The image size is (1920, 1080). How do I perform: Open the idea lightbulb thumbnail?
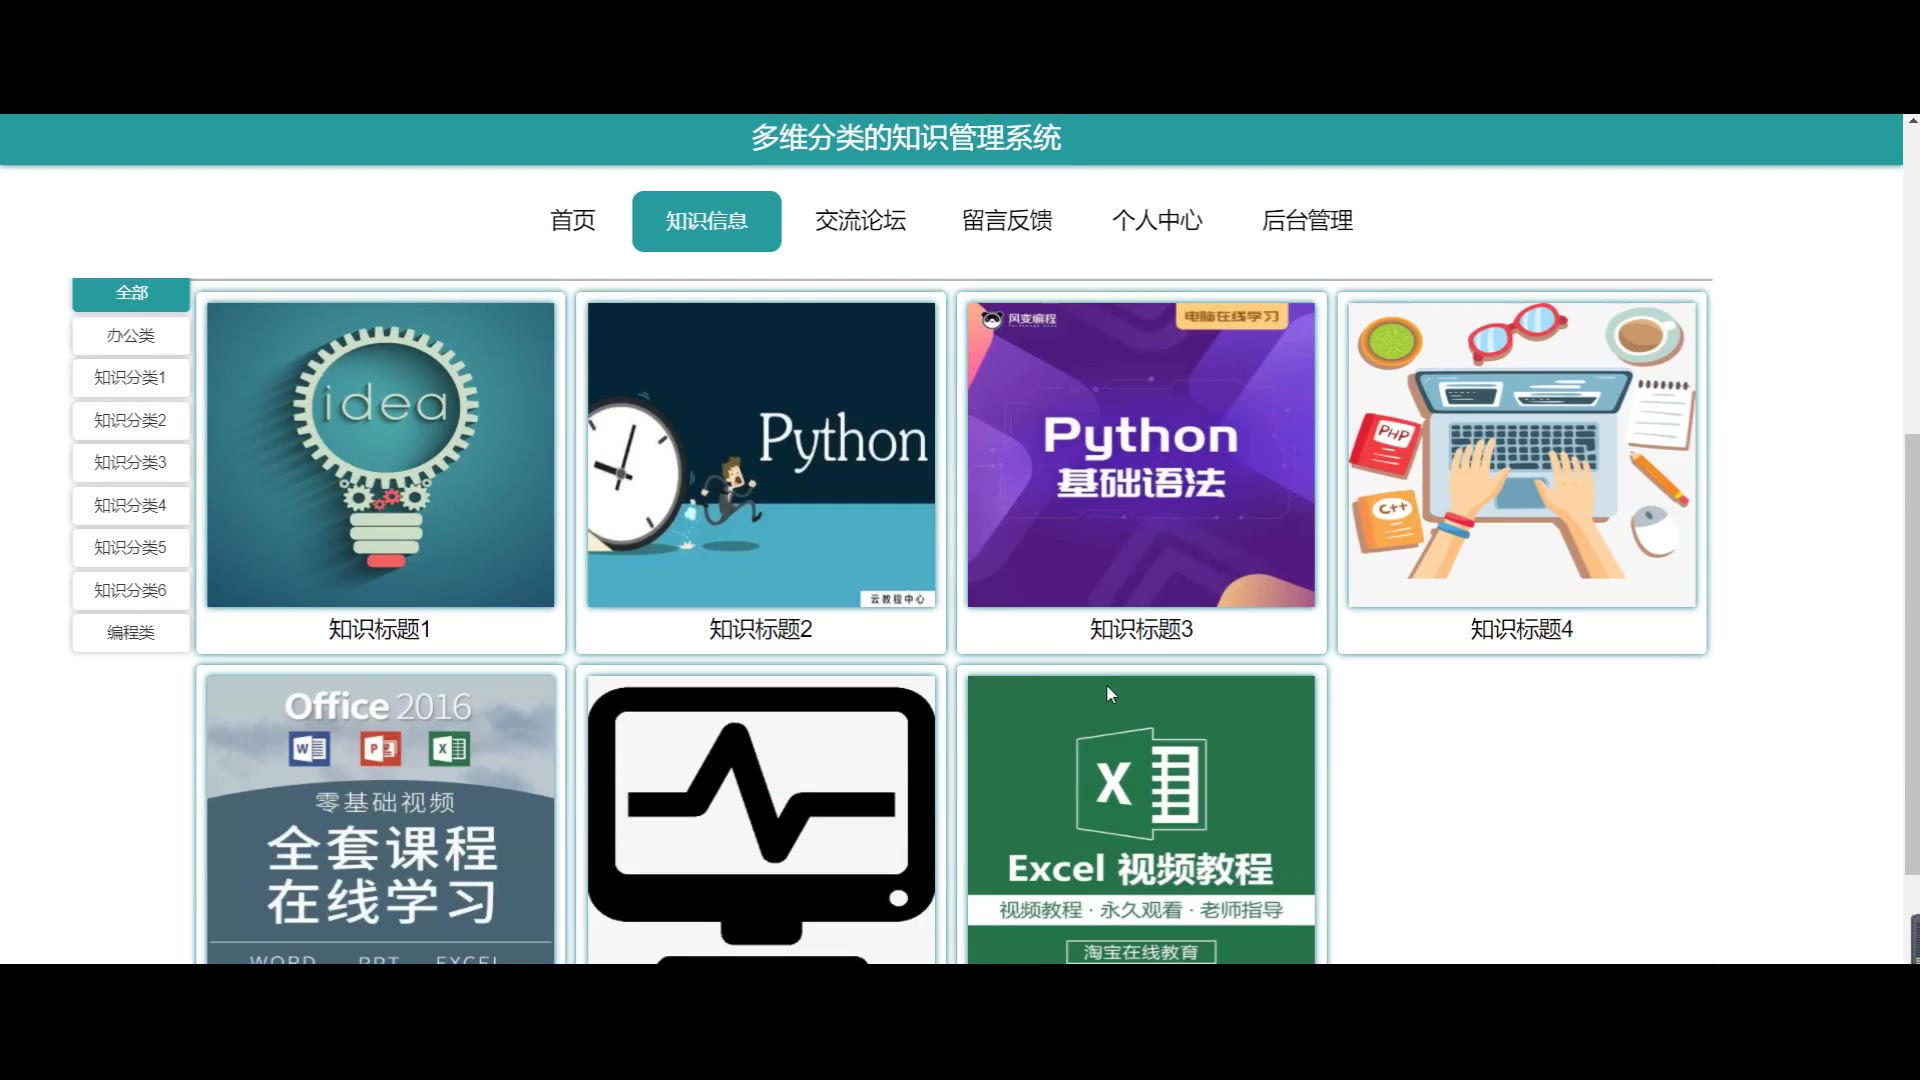click(x=381, y=455)
